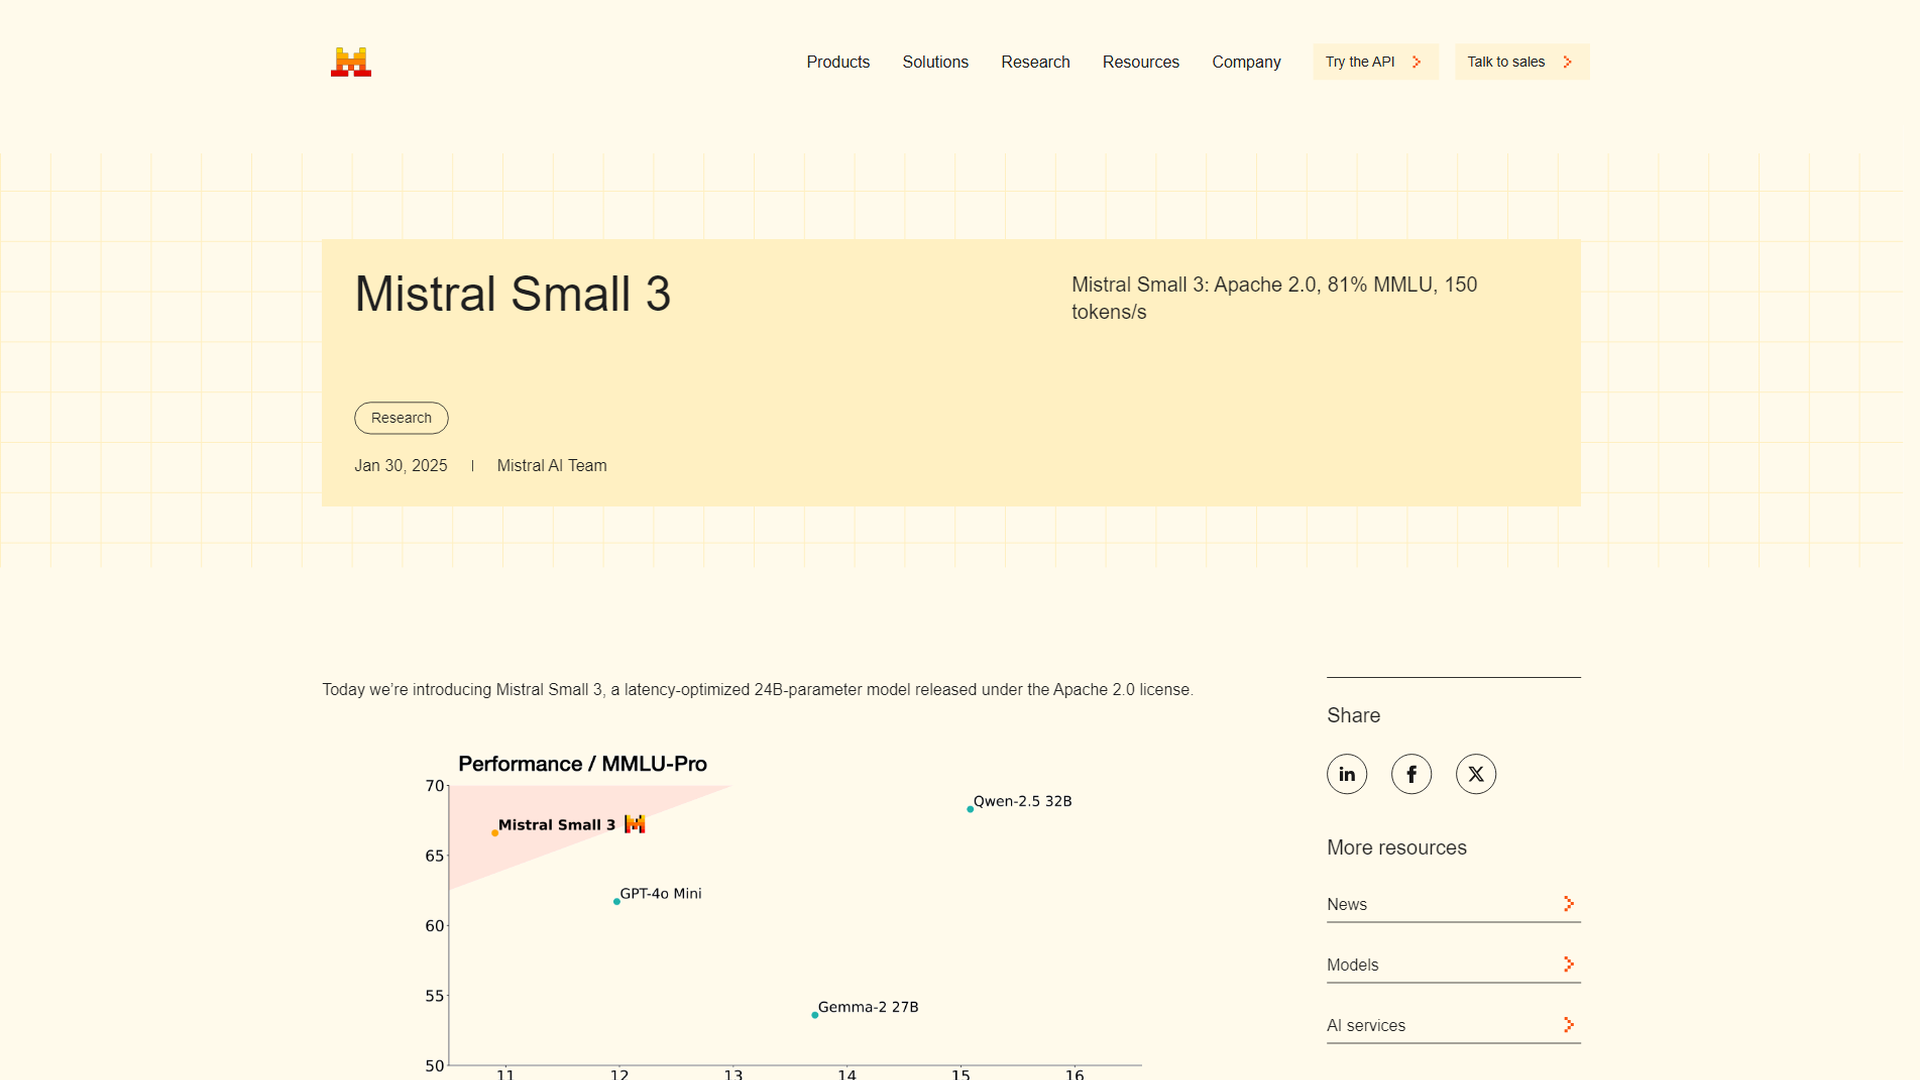Open the Solutions menu
Screen dimensions: 1920x1080
click(x=935, y=62)
